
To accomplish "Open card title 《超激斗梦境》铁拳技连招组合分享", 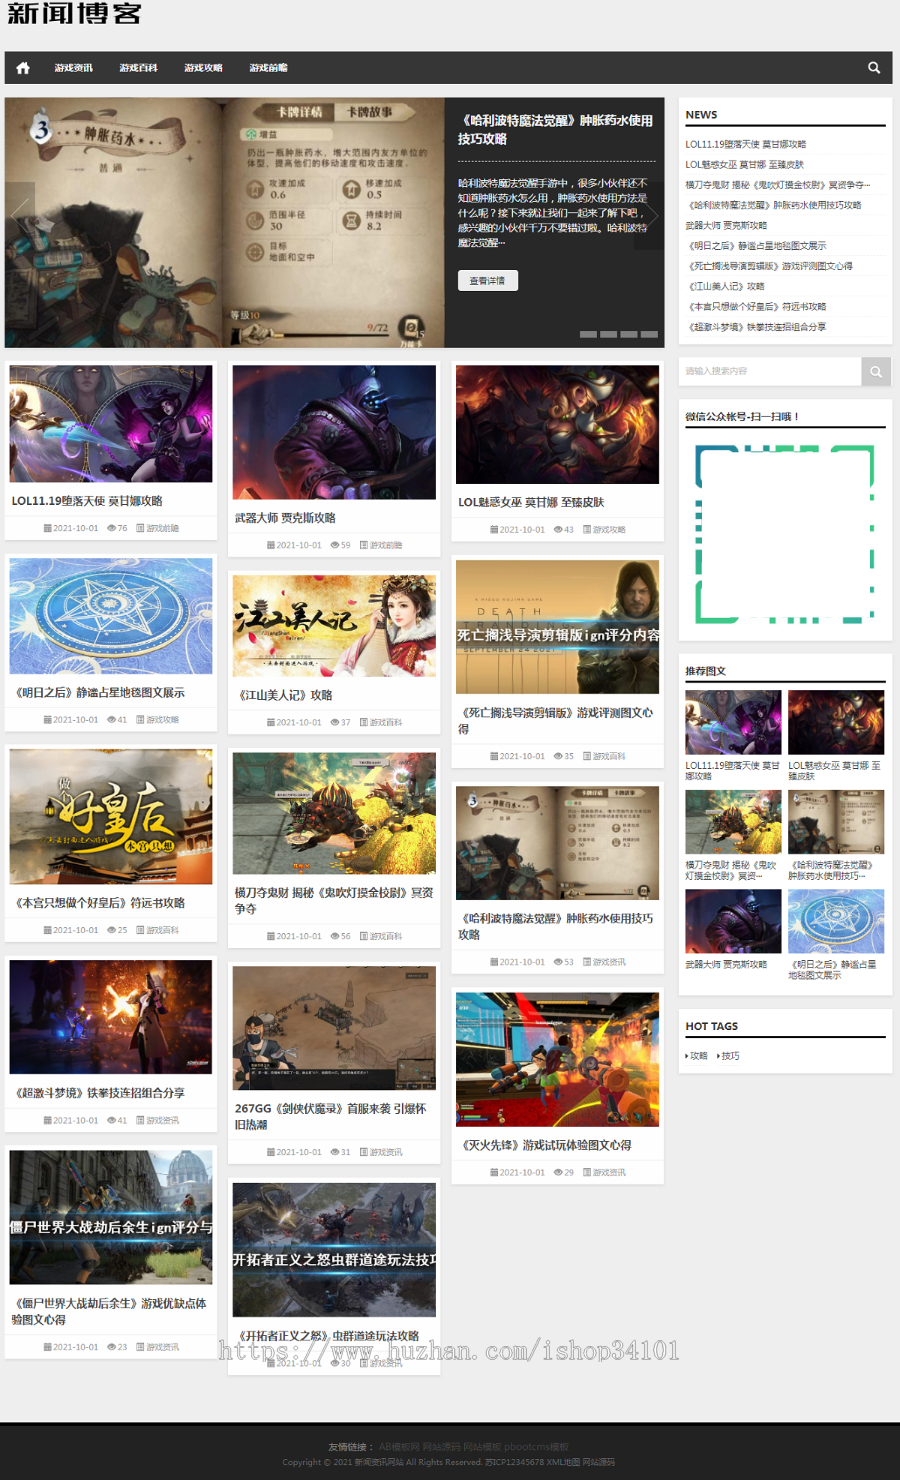I will 98,1093.
